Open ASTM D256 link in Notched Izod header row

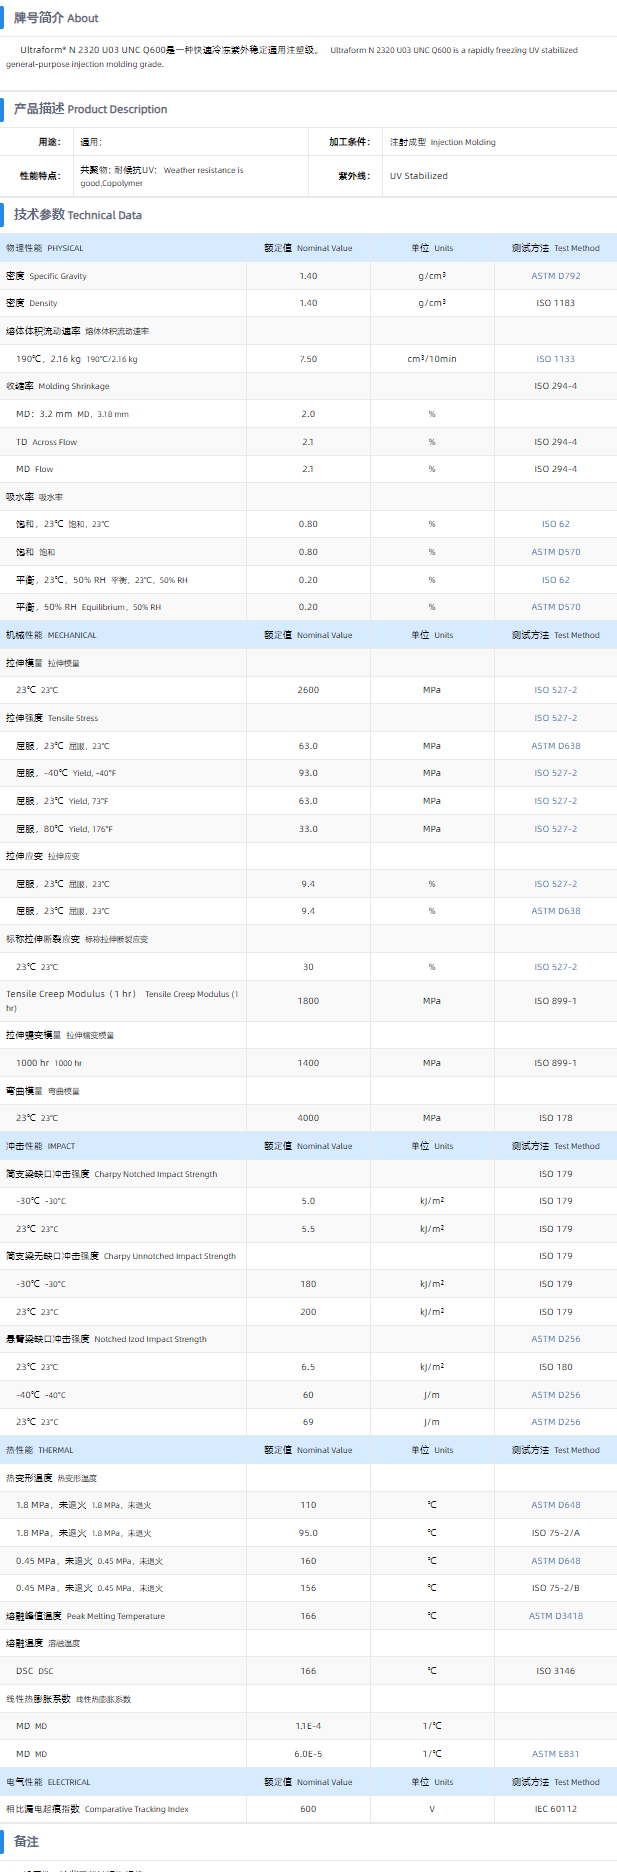555,1339
